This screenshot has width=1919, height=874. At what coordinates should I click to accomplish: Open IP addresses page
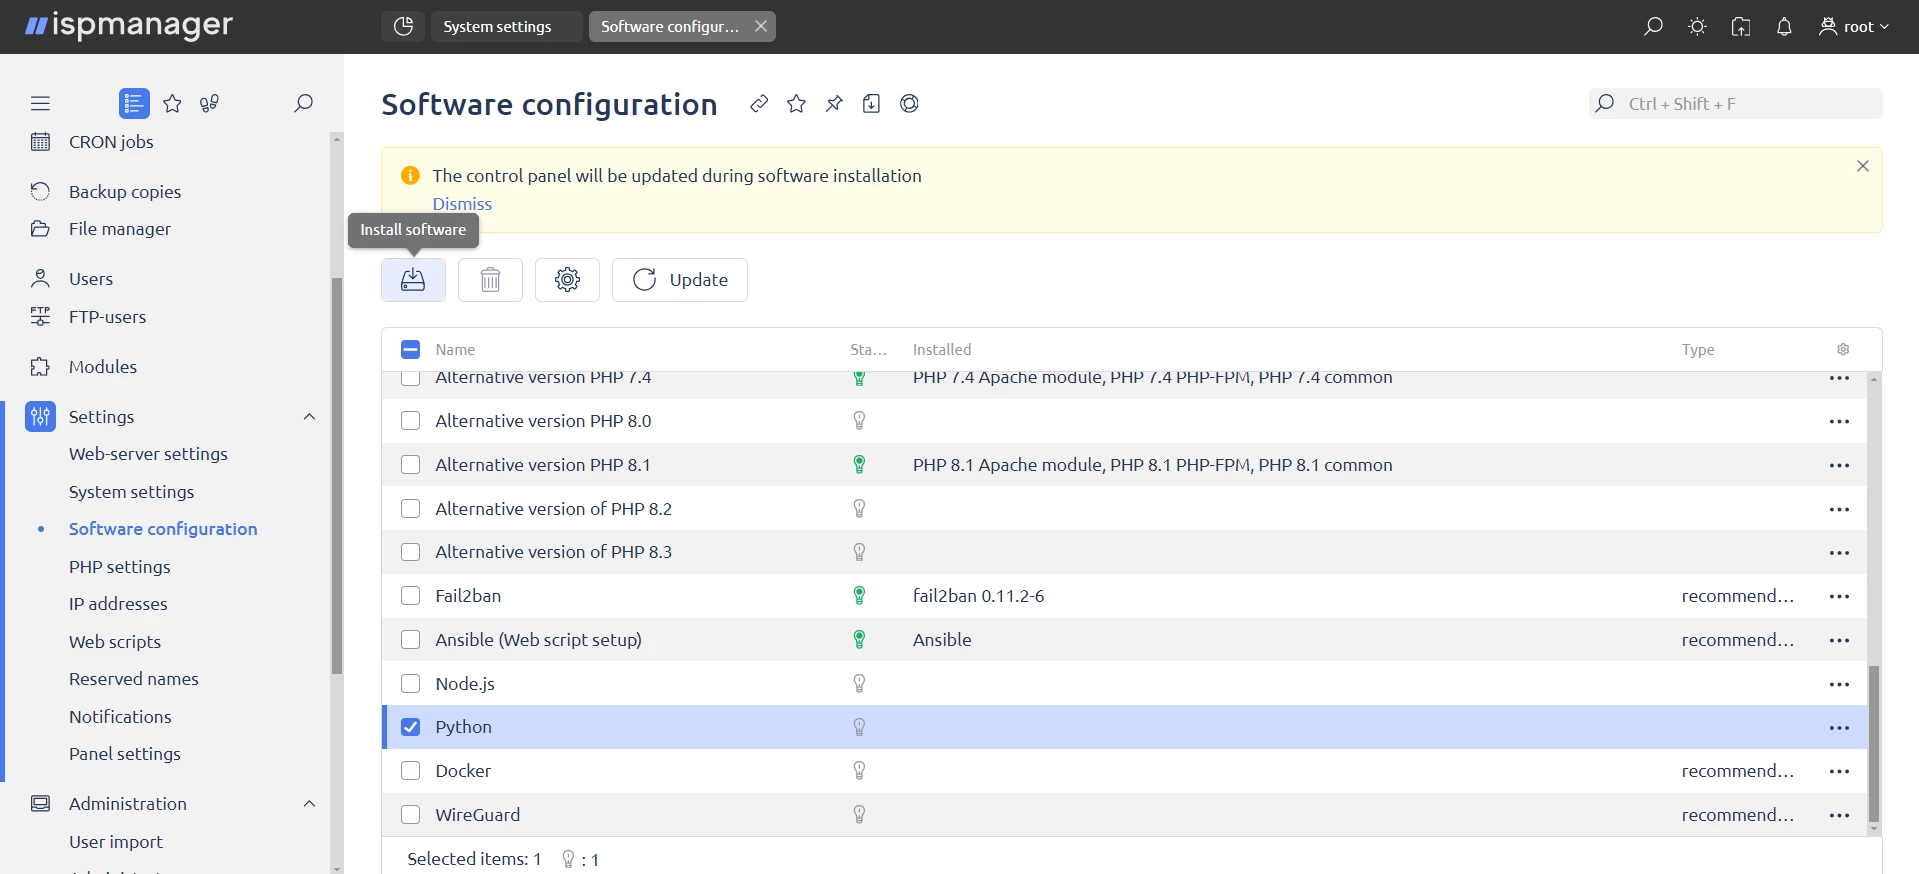tap(118, 604)
